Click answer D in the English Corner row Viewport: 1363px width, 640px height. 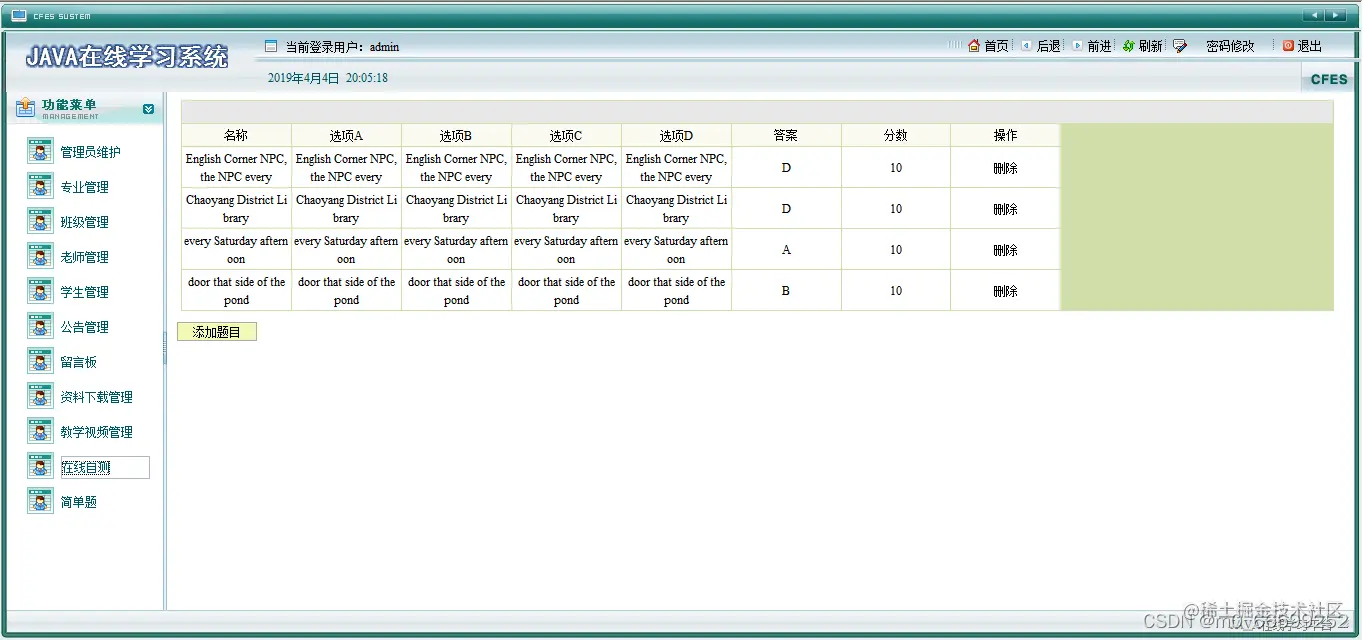[x=786, y=168]
